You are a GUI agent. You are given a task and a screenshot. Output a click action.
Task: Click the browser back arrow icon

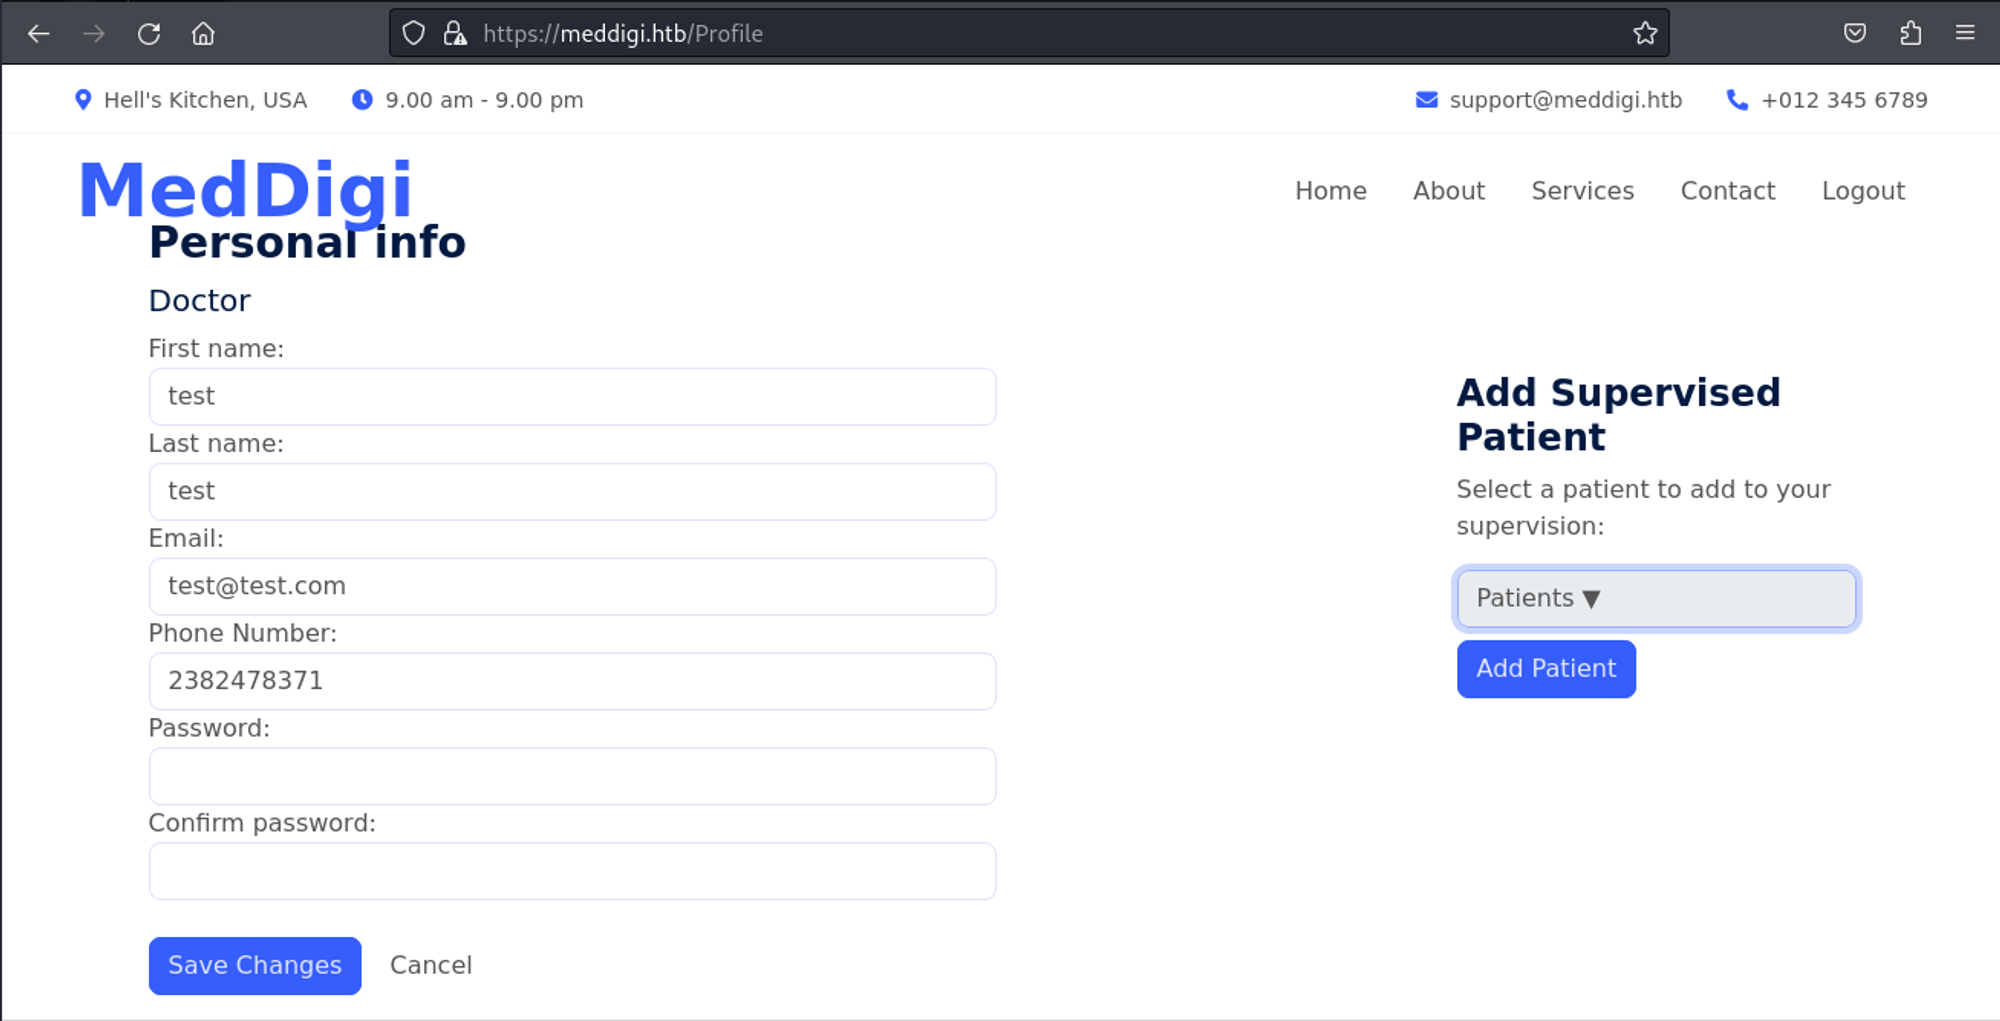[x=39, y=34]
